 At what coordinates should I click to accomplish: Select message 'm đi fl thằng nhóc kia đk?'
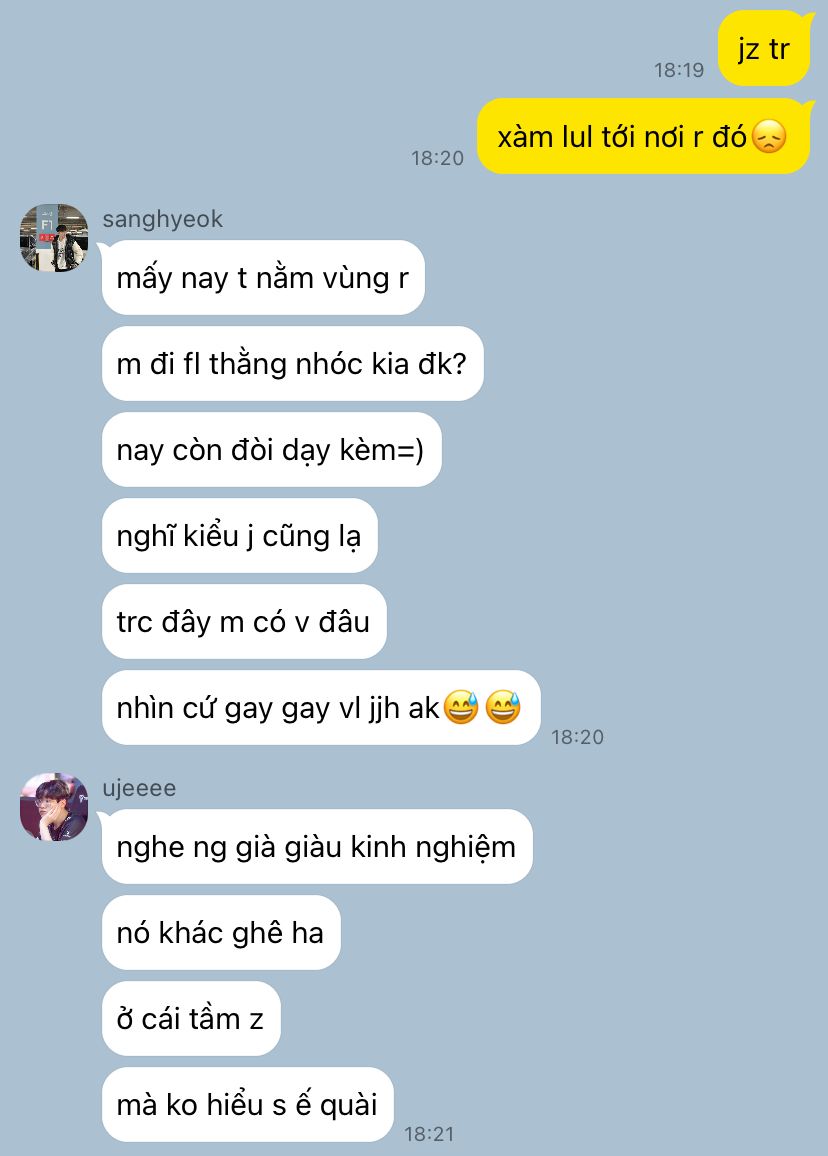click(293, 363)
